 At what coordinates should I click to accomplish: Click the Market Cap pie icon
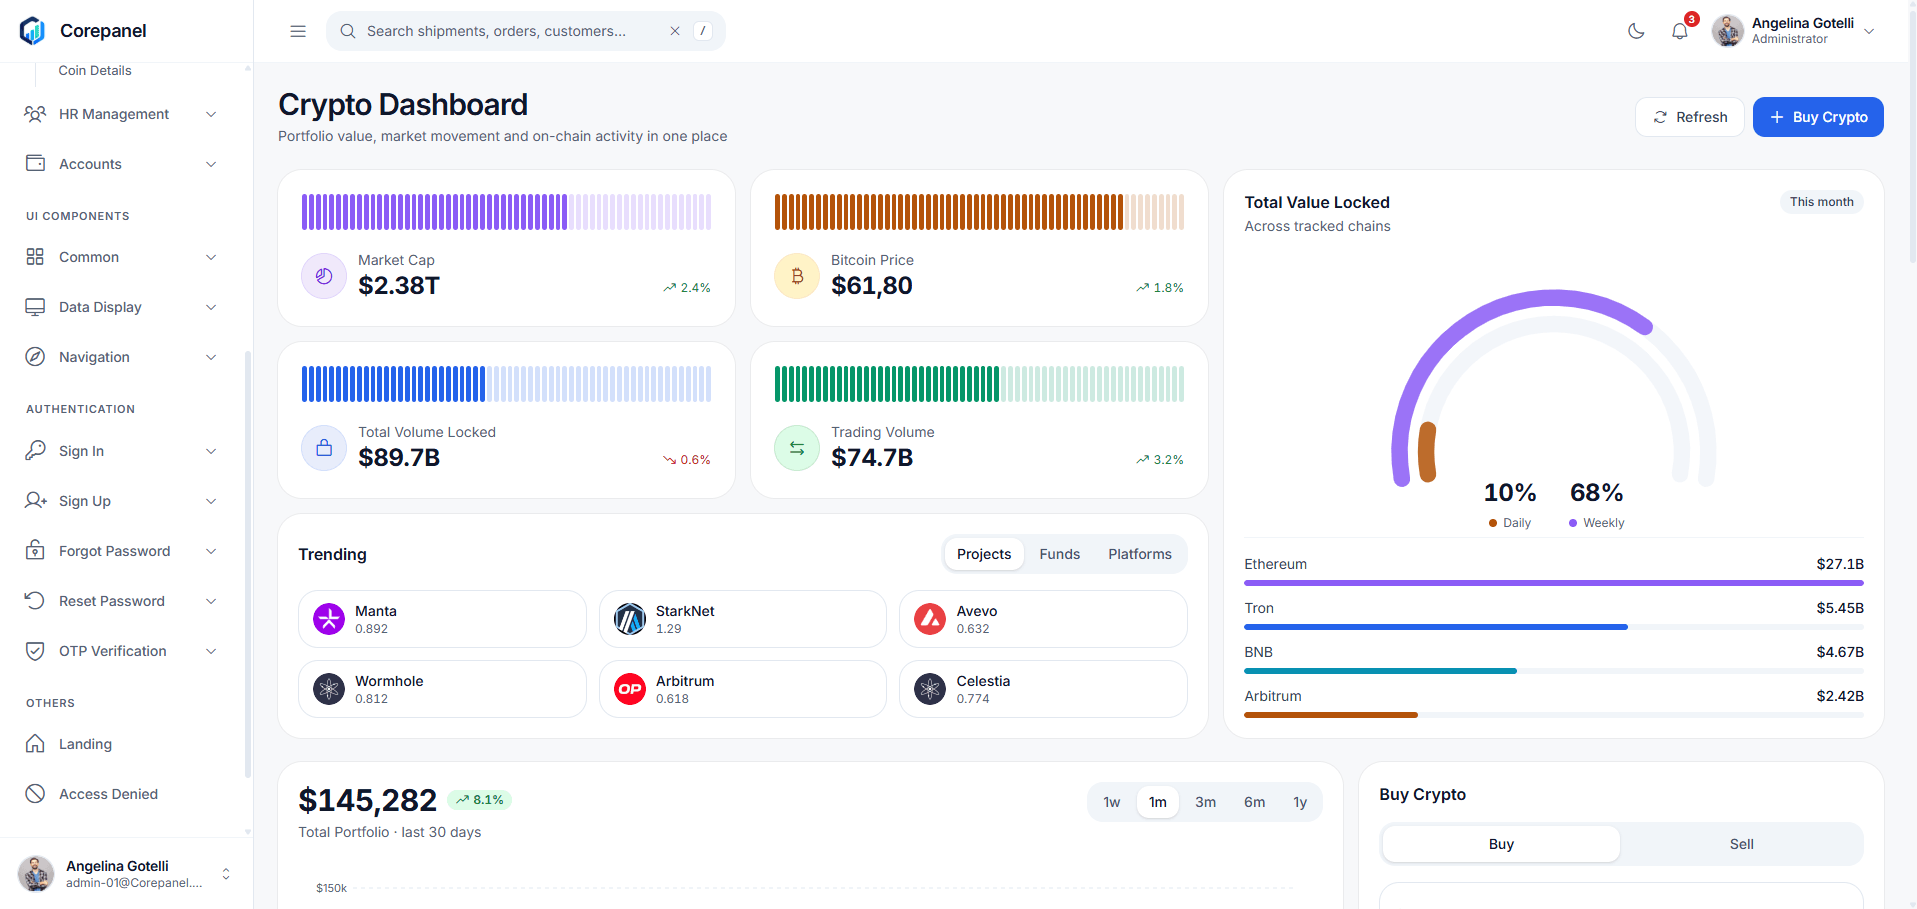324,276
